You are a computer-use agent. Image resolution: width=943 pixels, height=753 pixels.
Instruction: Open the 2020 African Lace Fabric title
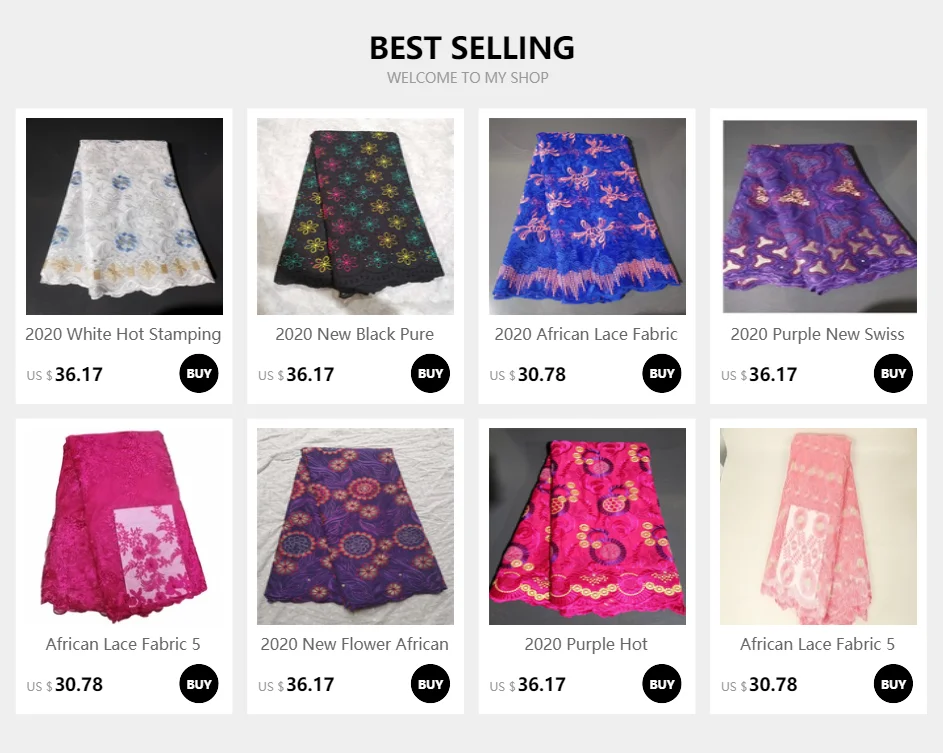point(586,334)
